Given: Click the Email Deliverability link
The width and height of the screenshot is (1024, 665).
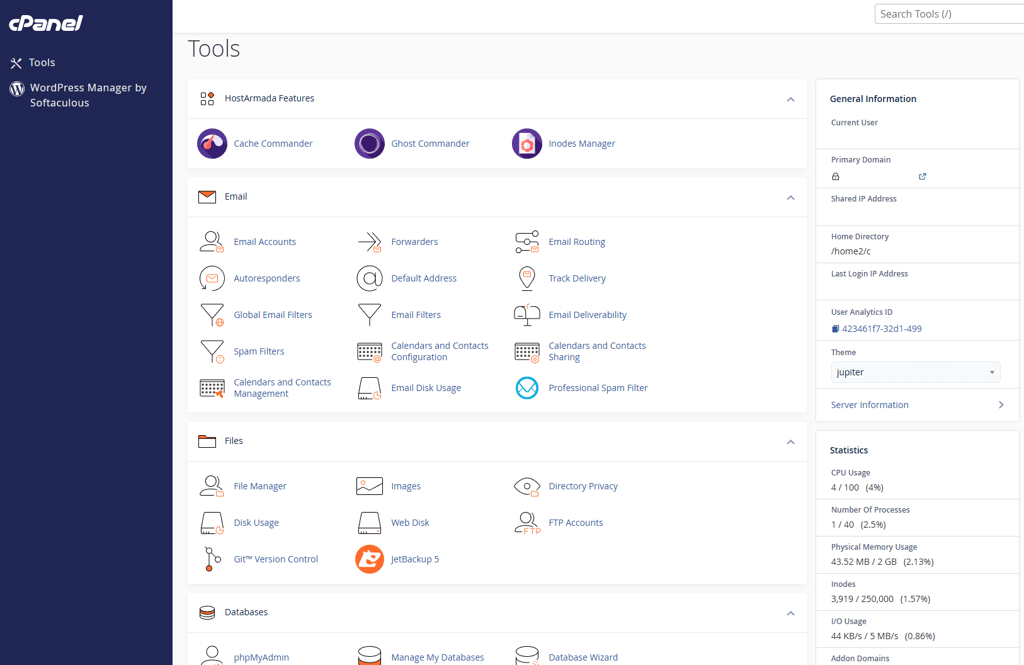Looking at the screenshot, I should tap(587, 315).
